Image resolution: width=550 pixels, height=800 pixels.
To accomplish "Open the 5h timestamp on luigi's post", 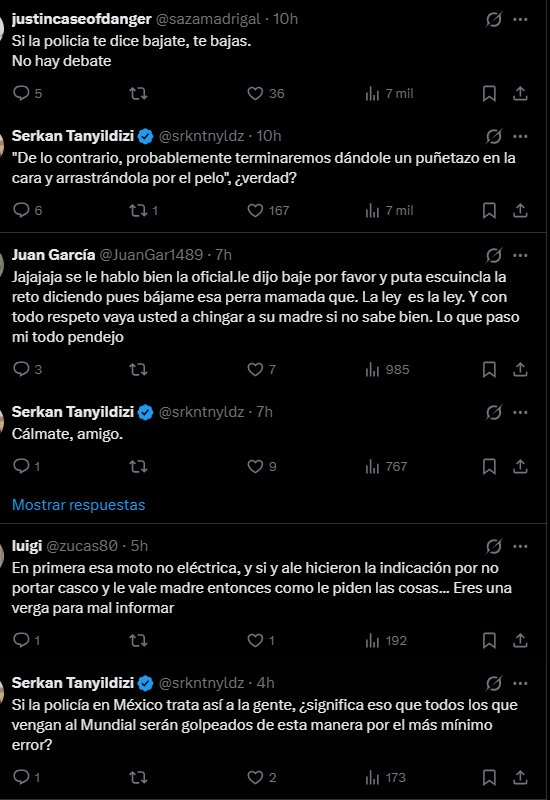I will point(139,546).
